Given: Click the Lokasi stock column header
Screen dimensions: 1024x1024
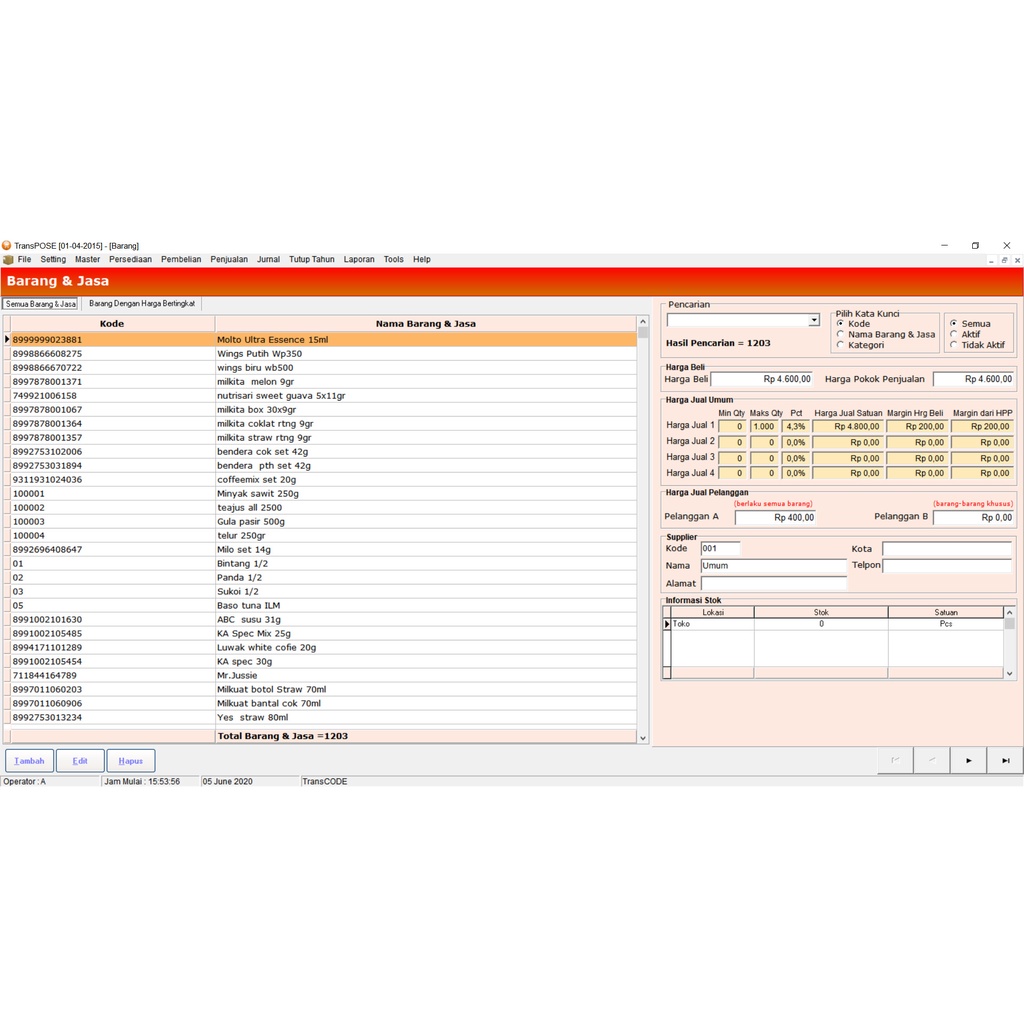Looking at the screenshot, I should (712, 613).
